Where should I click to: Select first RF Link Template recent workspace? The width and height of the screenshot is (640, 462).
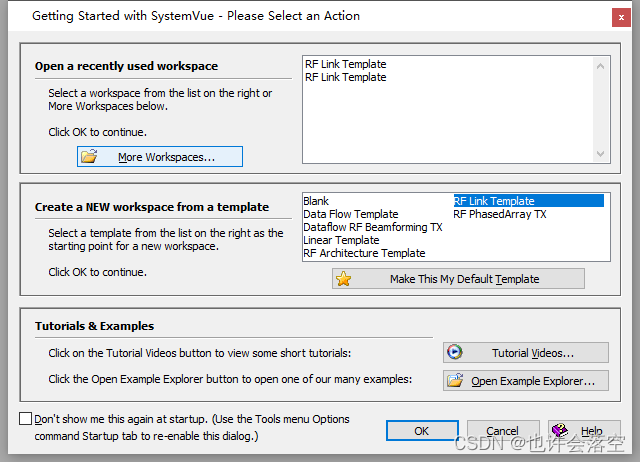coord(346,64)
